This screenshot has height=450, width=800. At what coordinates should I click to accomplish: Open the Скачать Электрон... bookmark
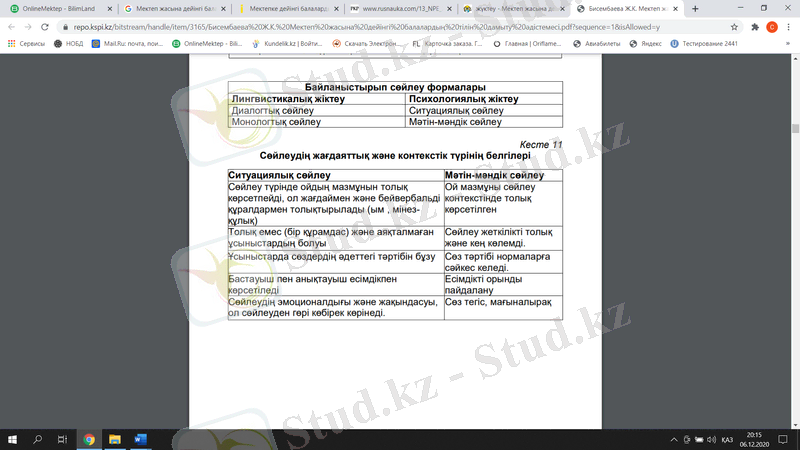click(x=367, y=44)
